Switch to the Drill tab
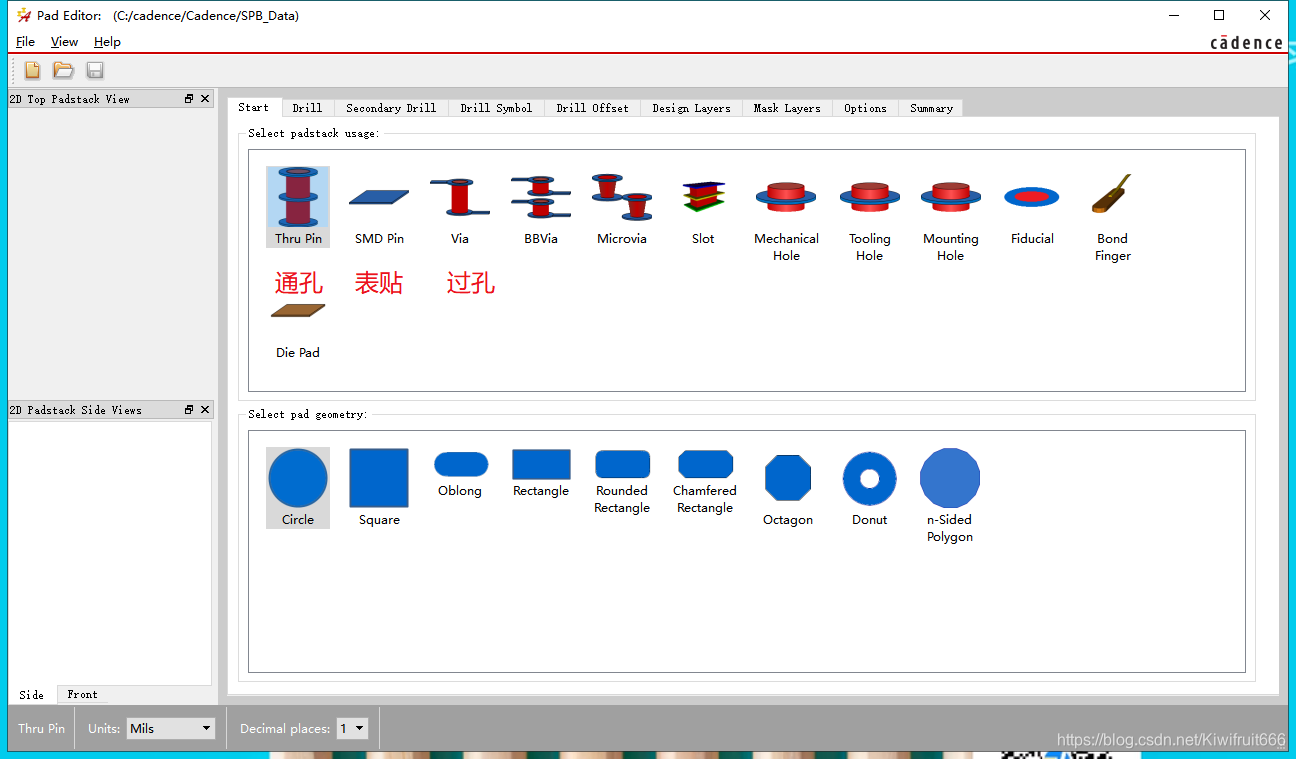 point(307,108)
